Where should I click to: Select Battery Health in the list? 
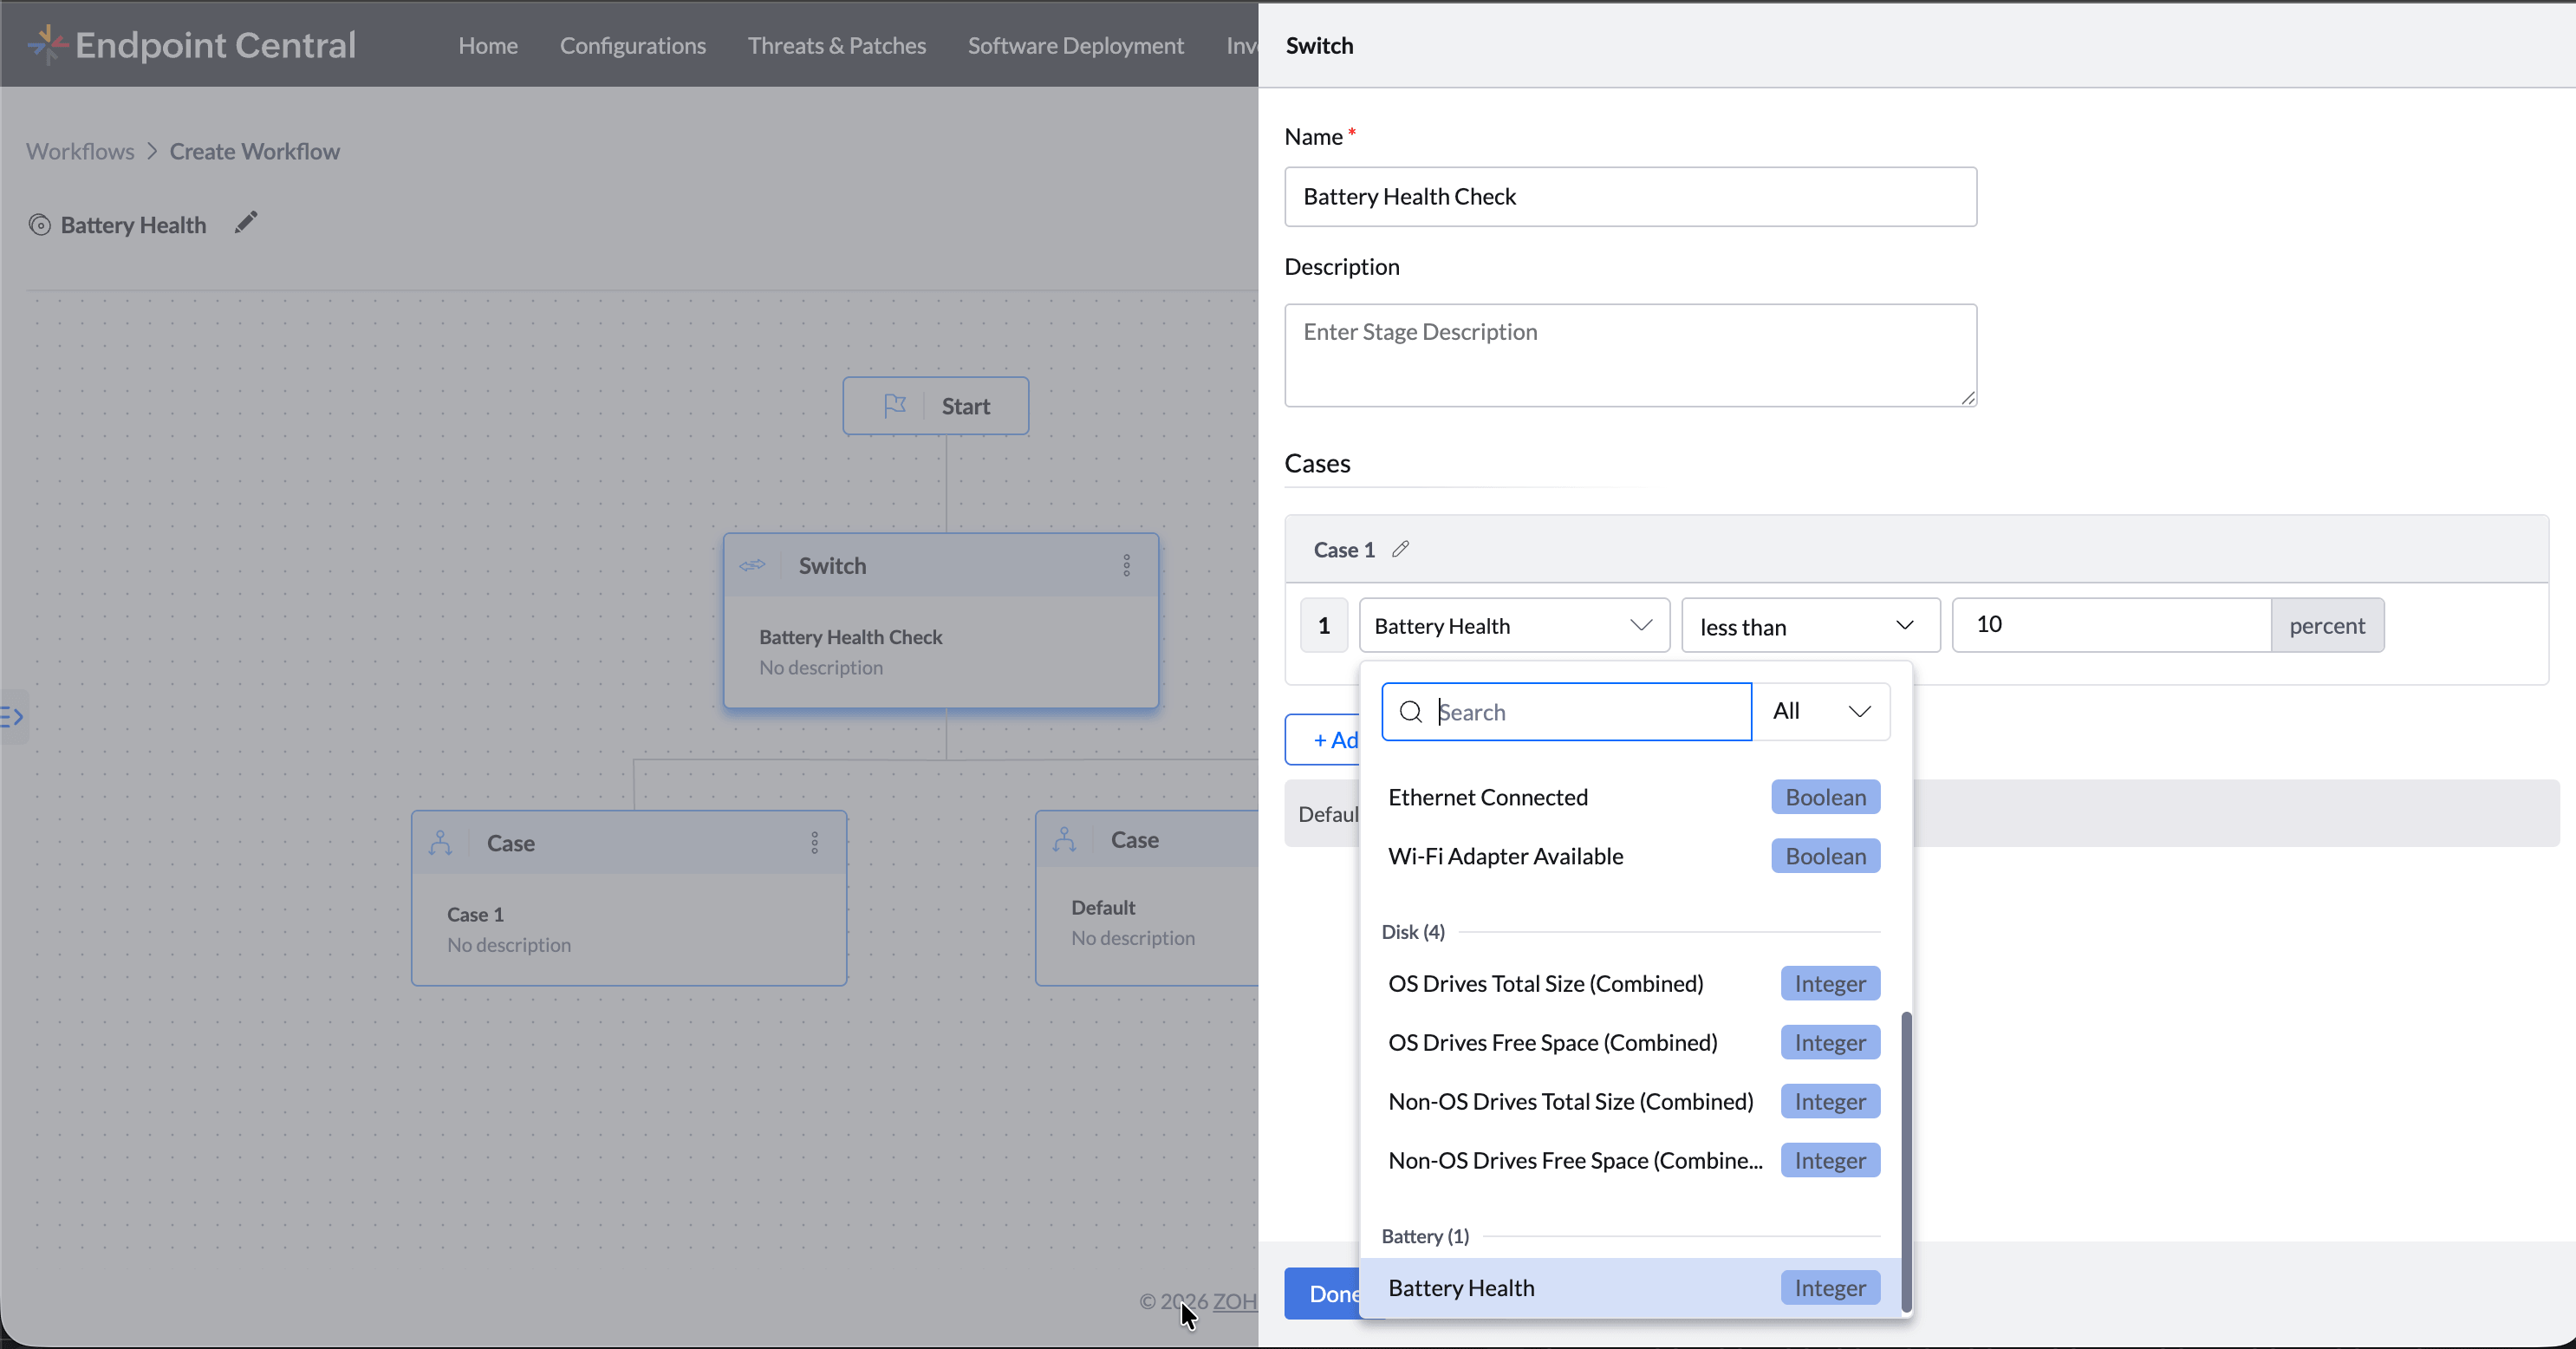[1630, 1288]
